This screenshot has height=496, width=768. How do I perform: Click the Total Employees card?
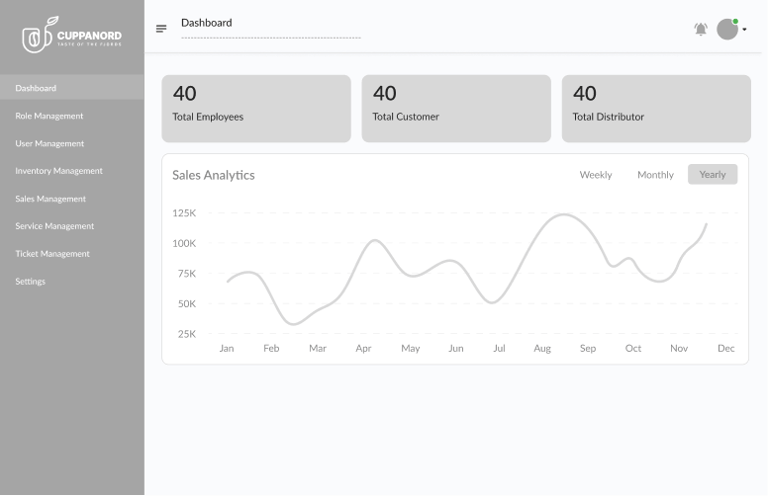(x=256, y=108)
